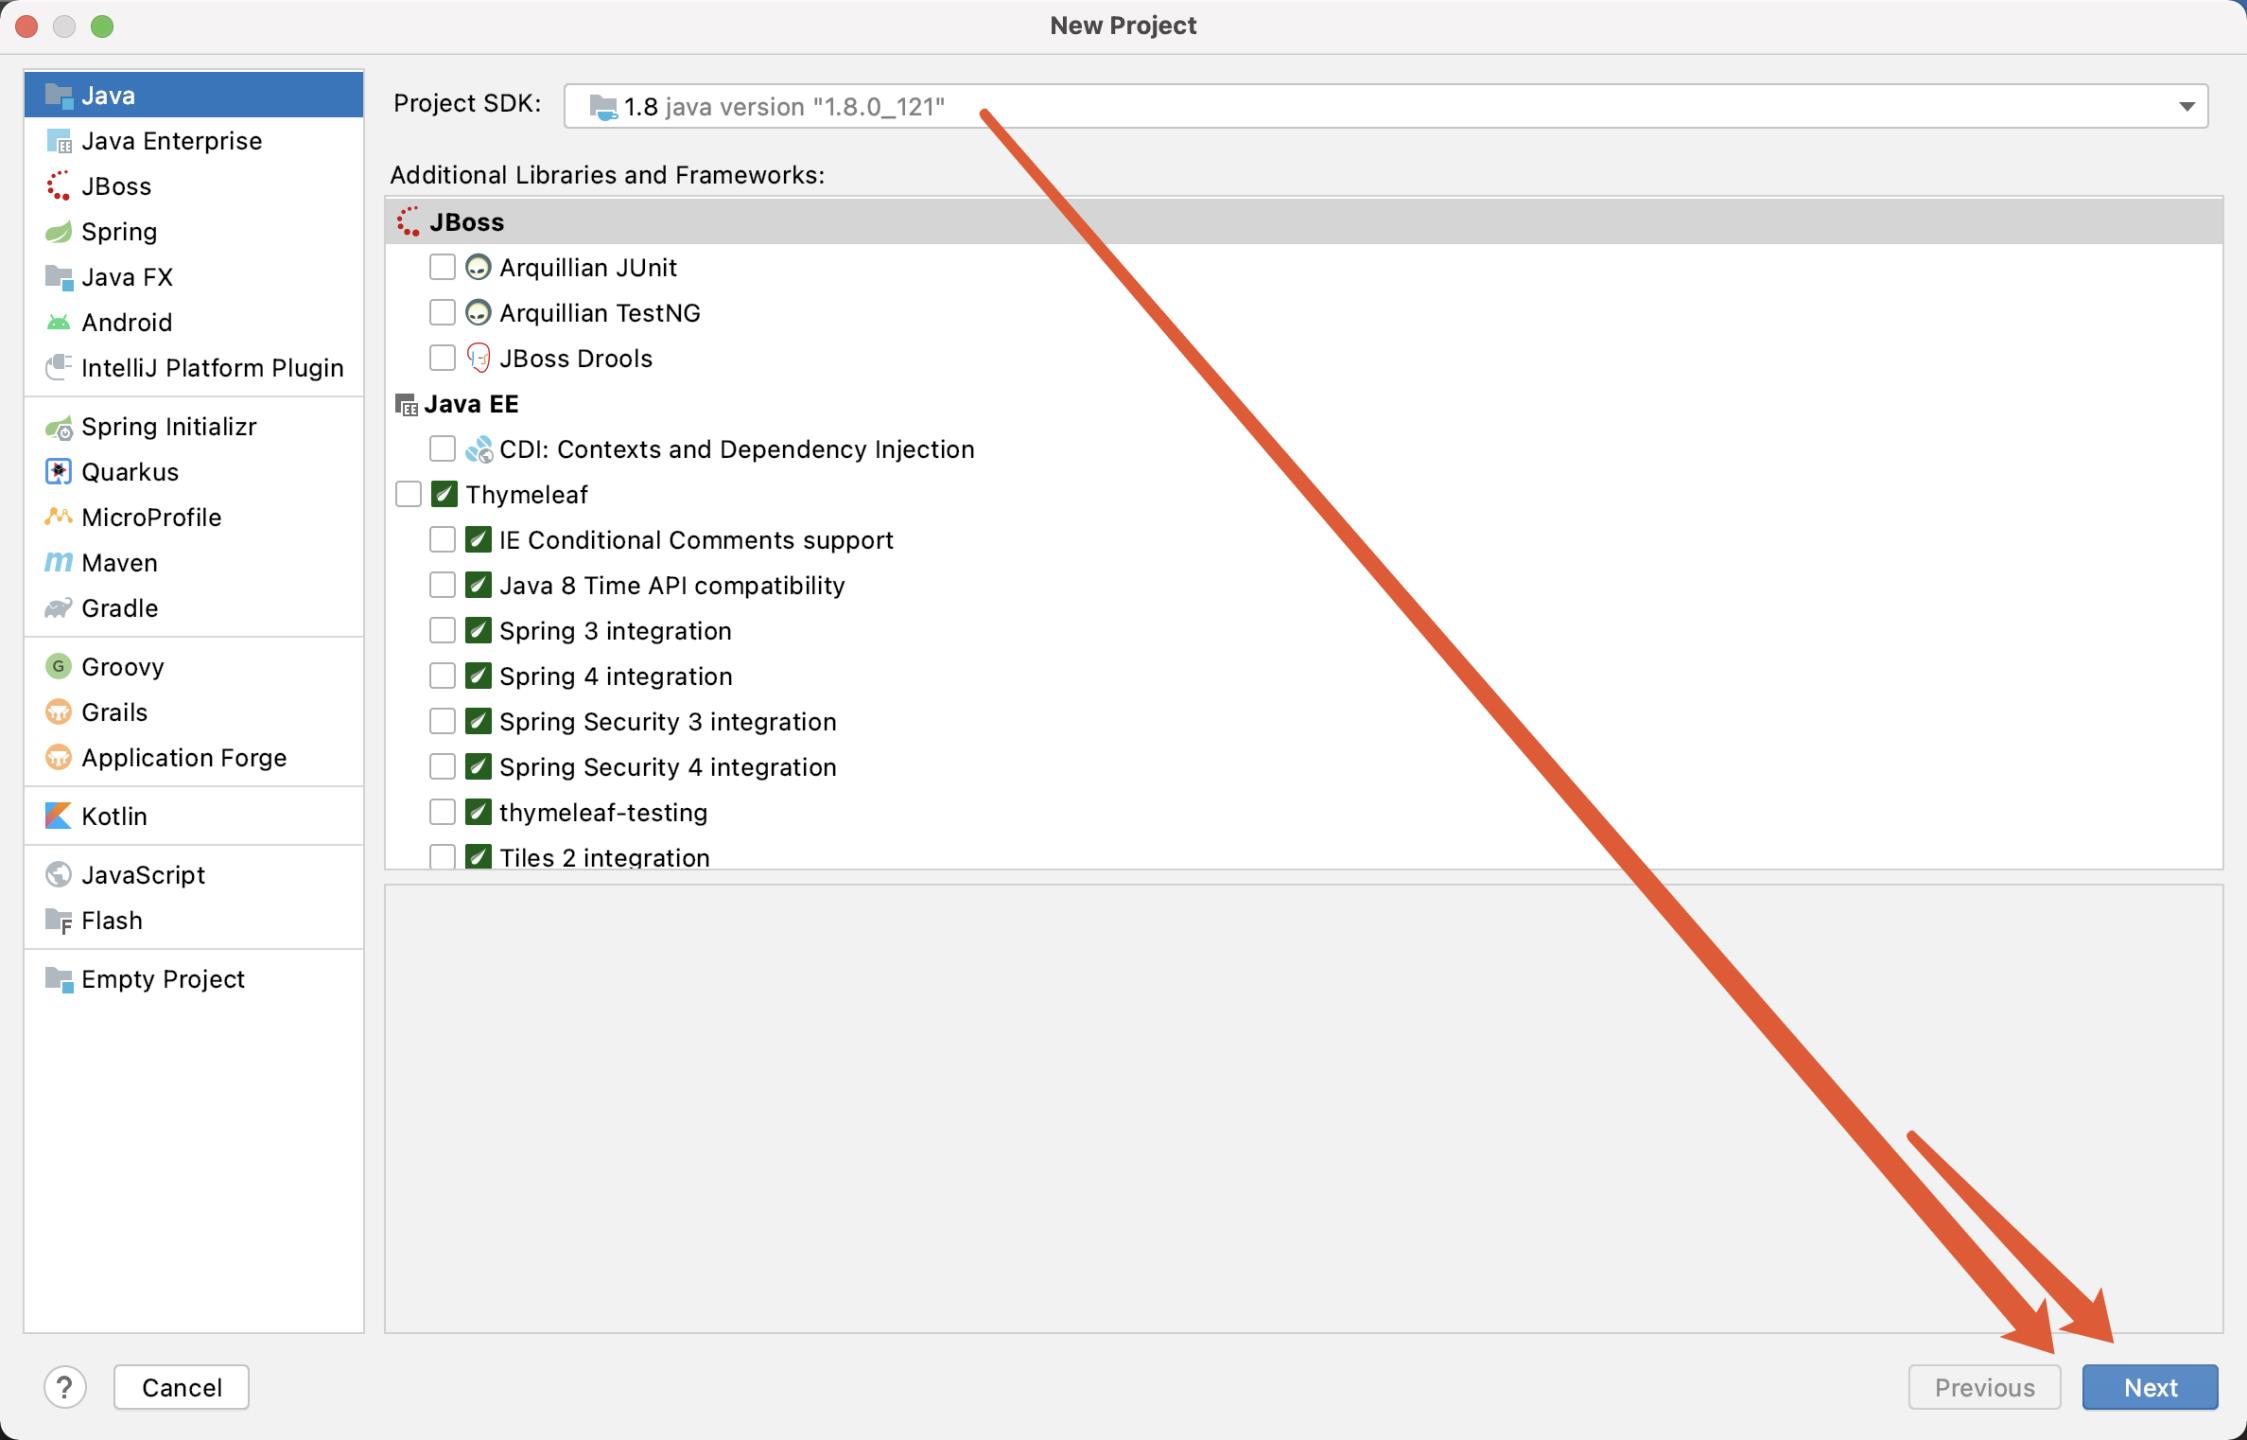This screenshot has height=1440, width=2247.
Task: Choose the Groovy G icon
Action: (59, 667)
